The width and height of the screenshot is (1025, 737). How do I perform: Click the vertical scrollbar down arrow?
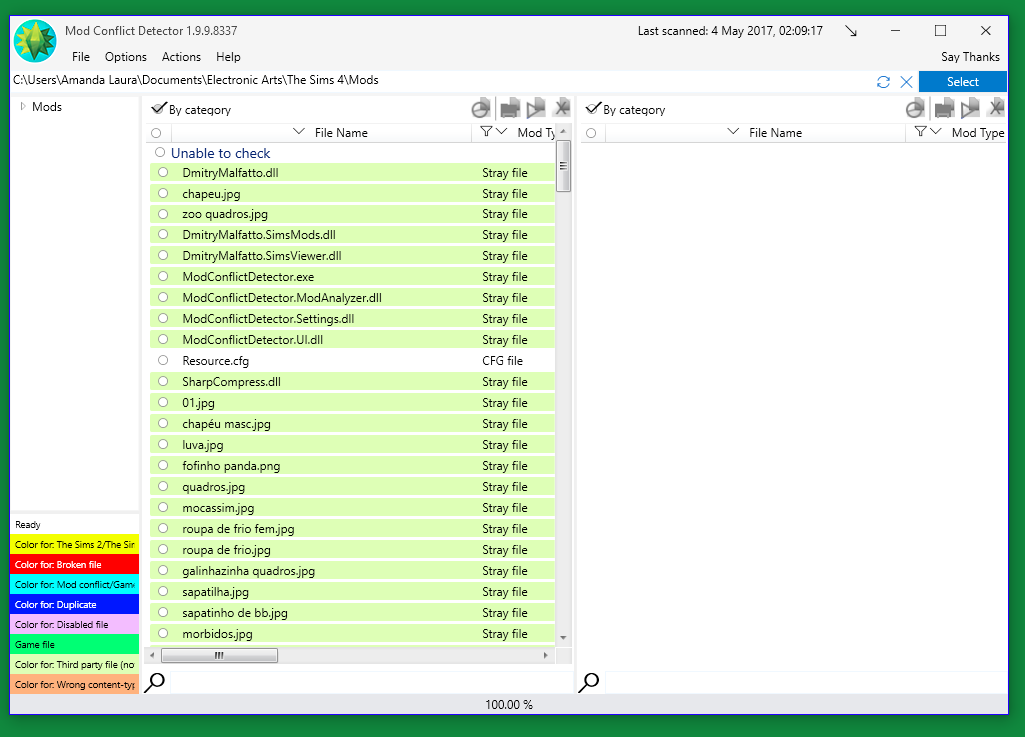coord(563,638)
